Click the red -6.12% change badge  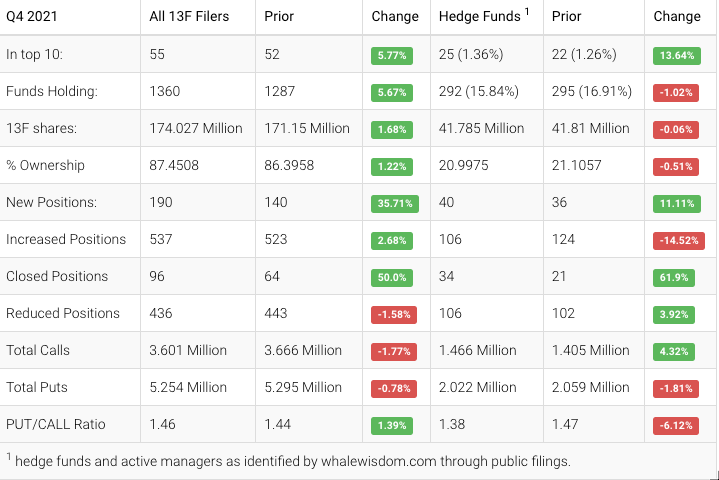tap(677, 425)
